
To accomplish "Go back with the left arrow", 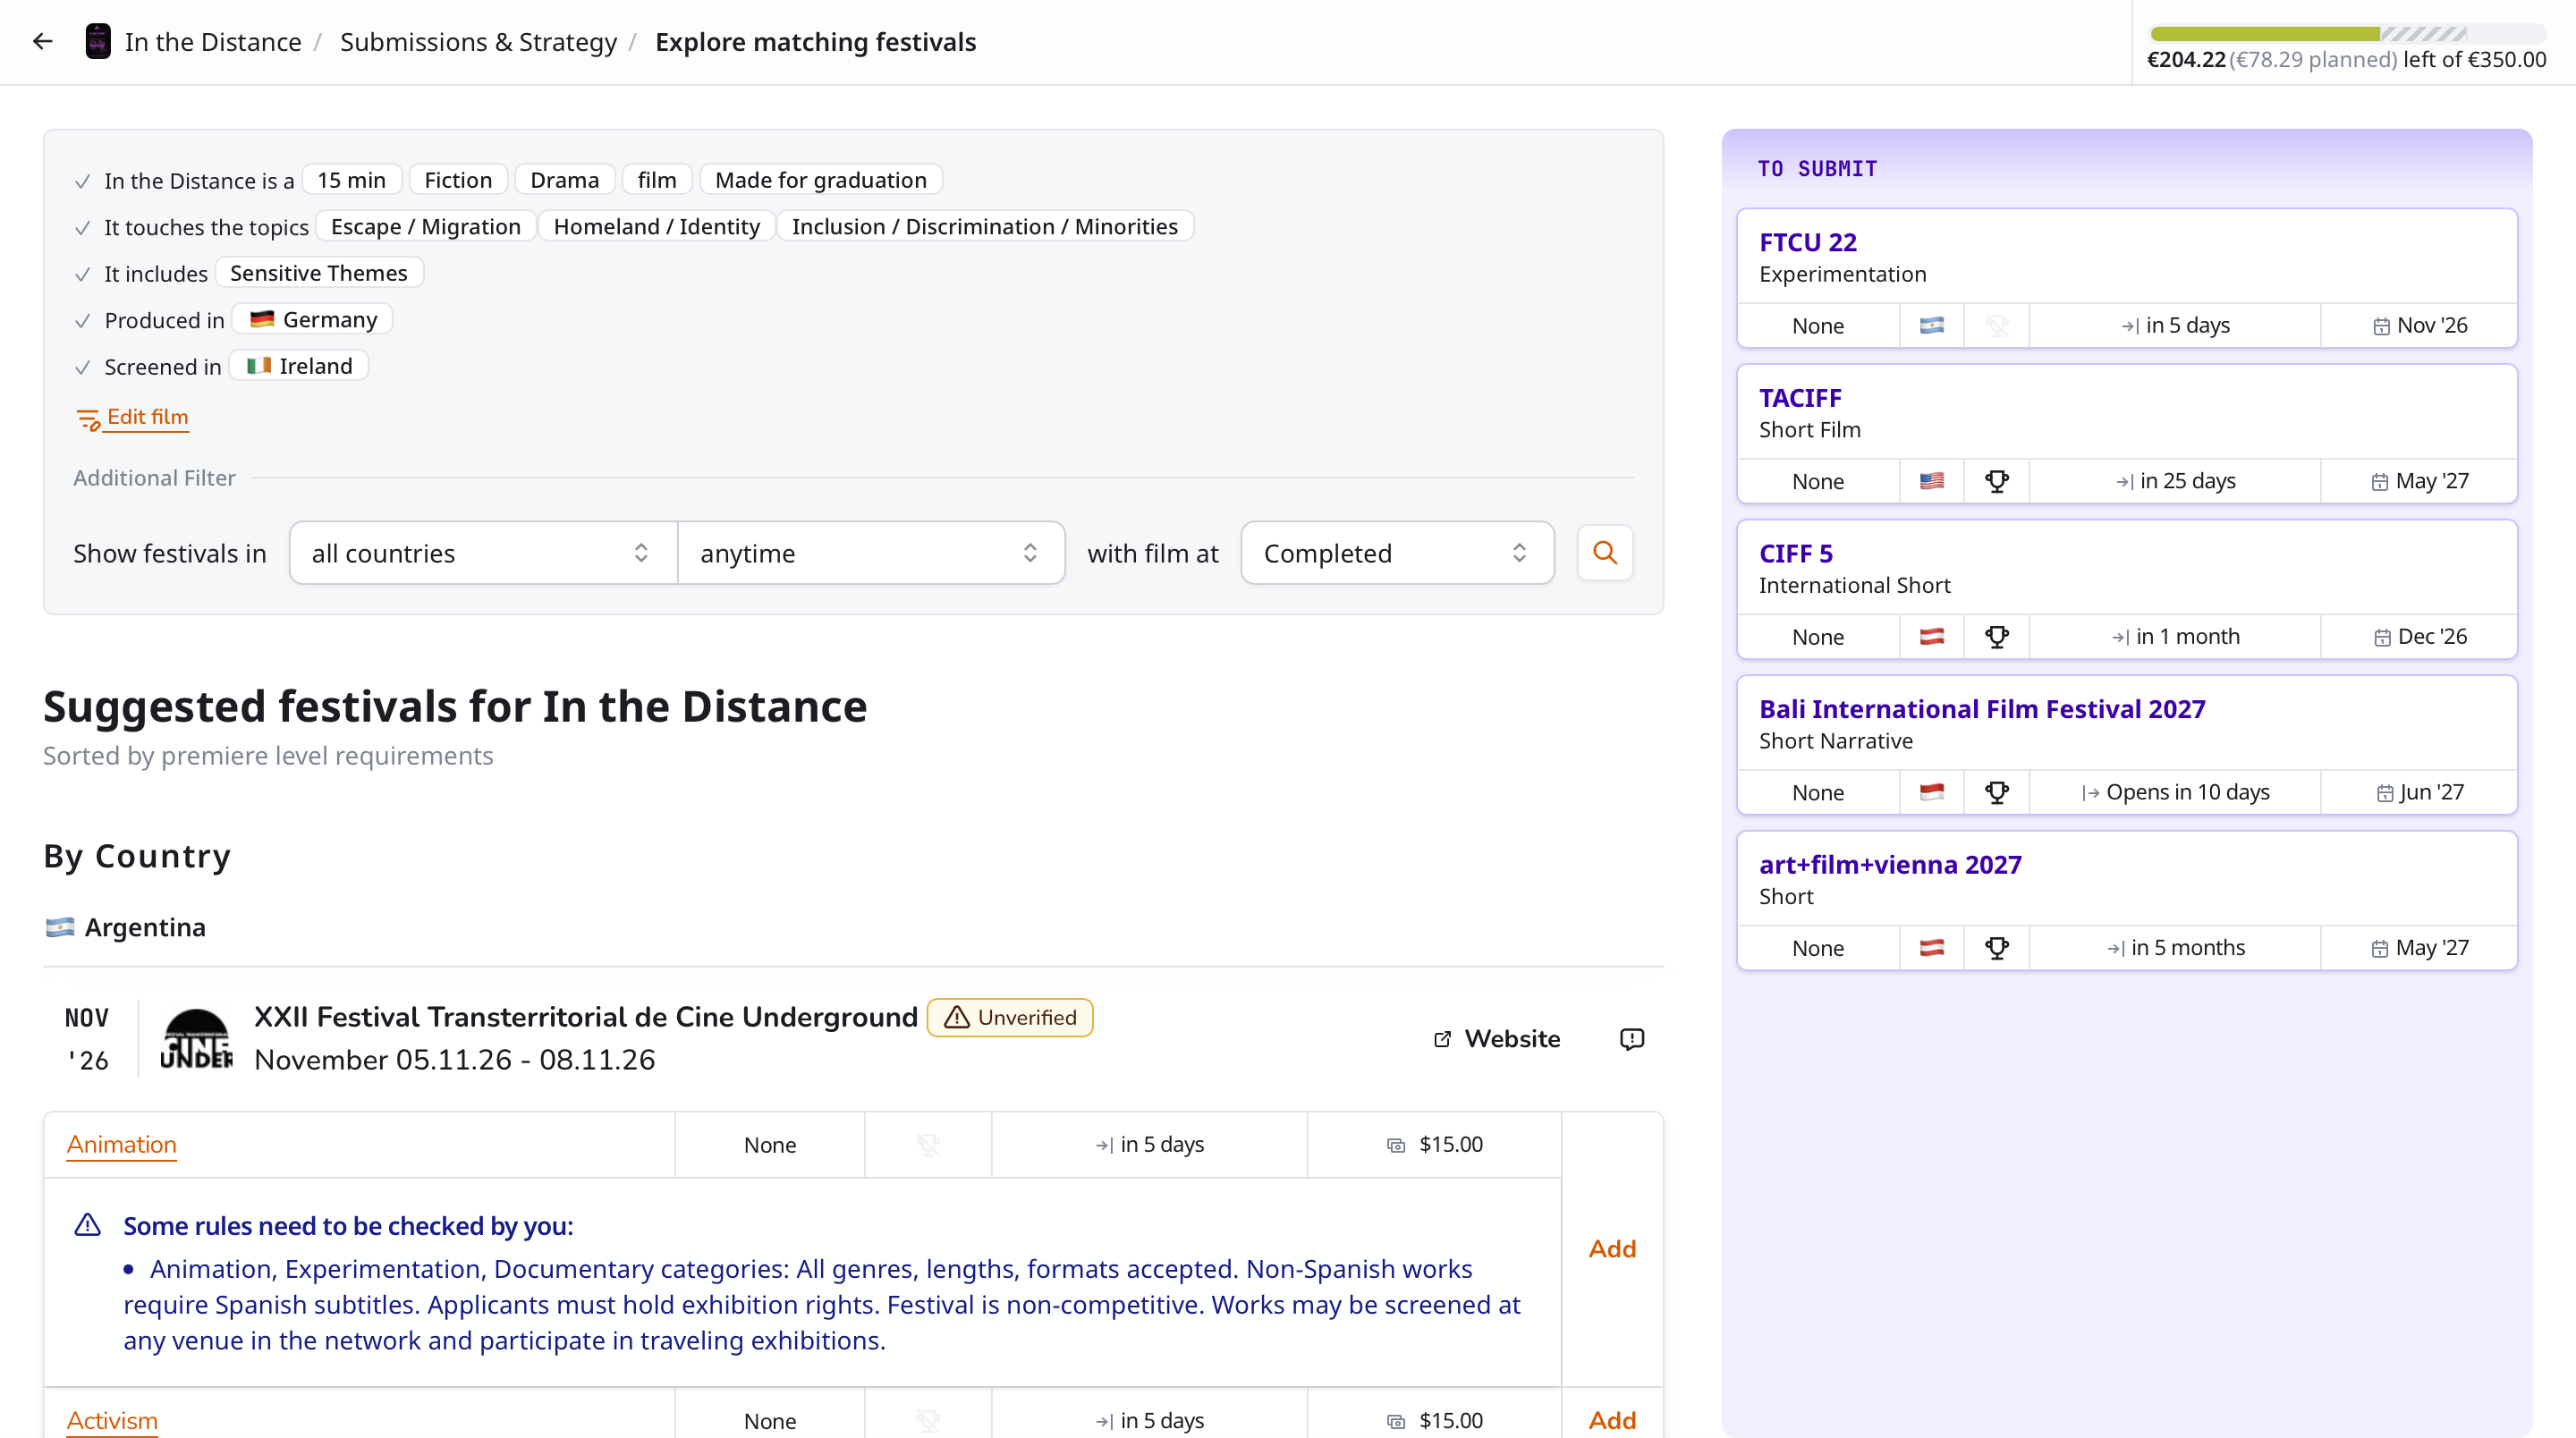I will pos(42,41).
